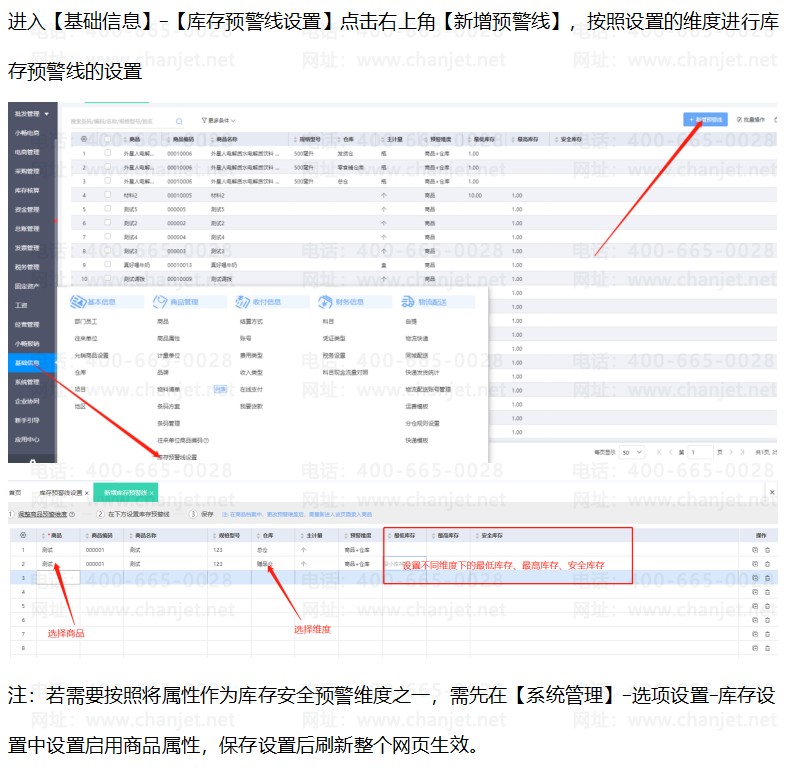This screenshot has width=795, height=778.
Task: Check the checkbox for row 3
Action: 107,181
